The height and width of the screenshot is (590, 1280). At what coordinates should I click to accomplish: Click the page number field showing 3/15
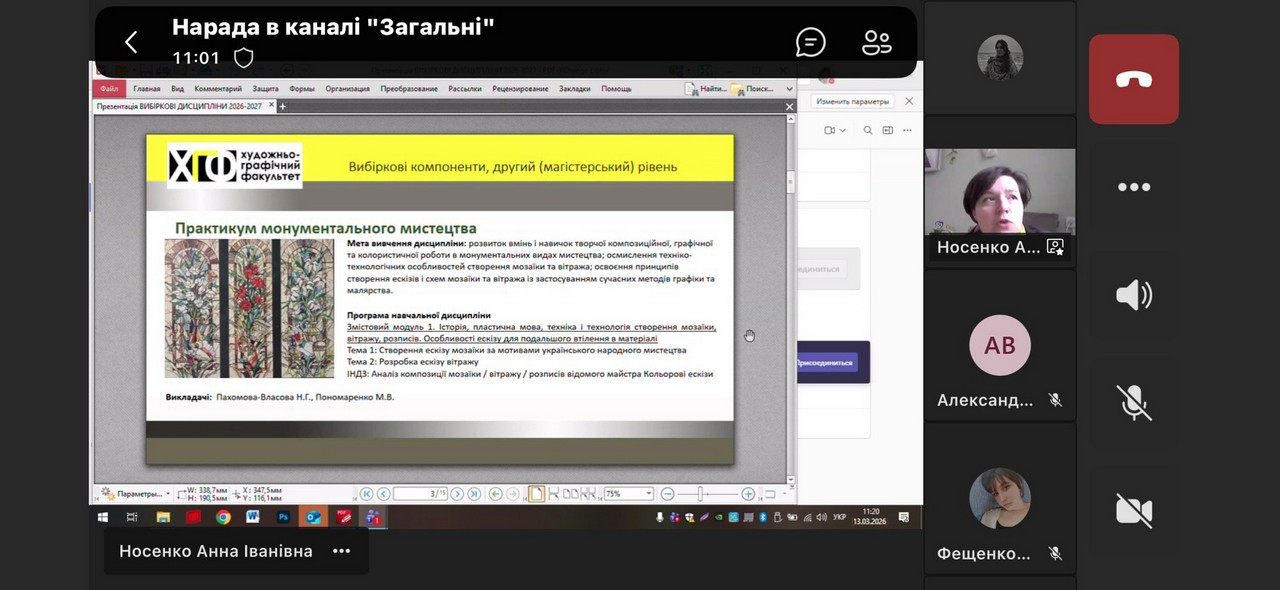(420, 494)
